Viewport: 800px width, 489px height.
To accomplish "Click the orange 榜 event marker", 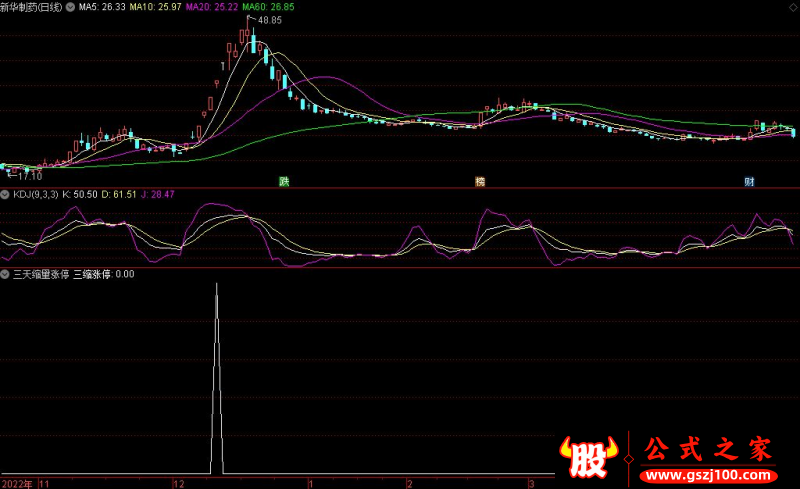I will [481, 181].
